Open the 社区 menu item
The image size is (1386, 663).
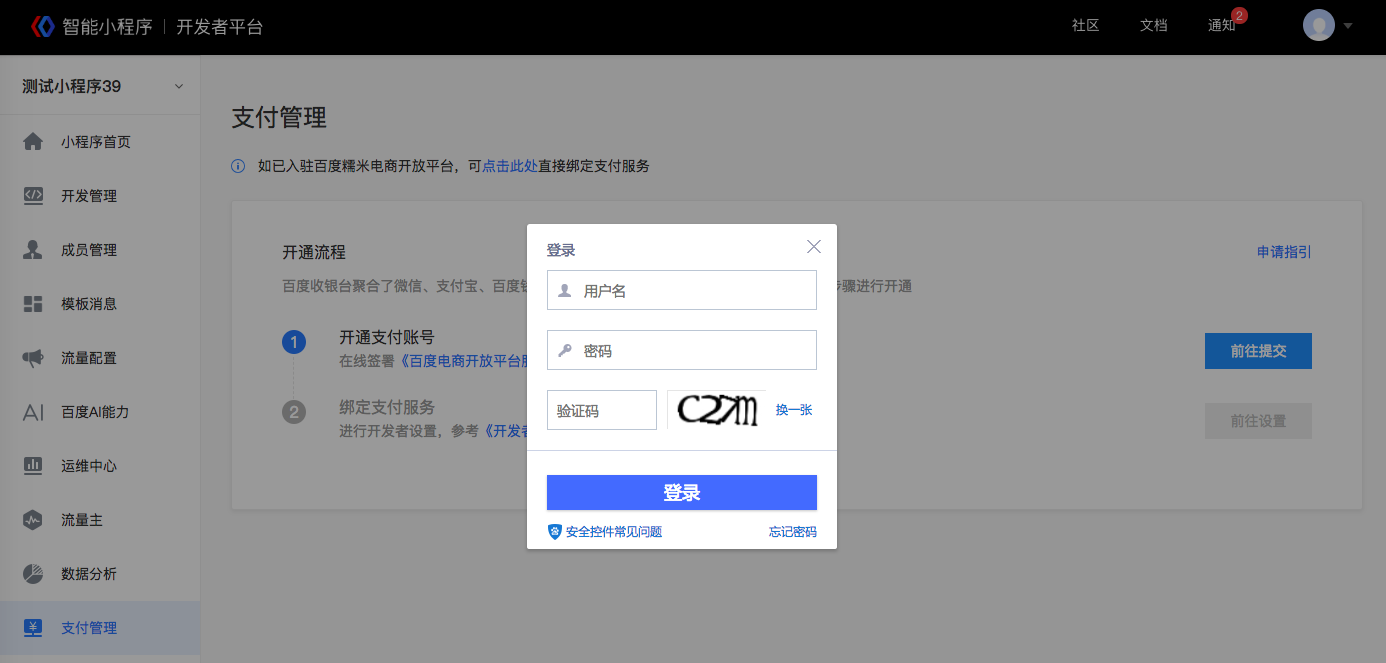1084,25
